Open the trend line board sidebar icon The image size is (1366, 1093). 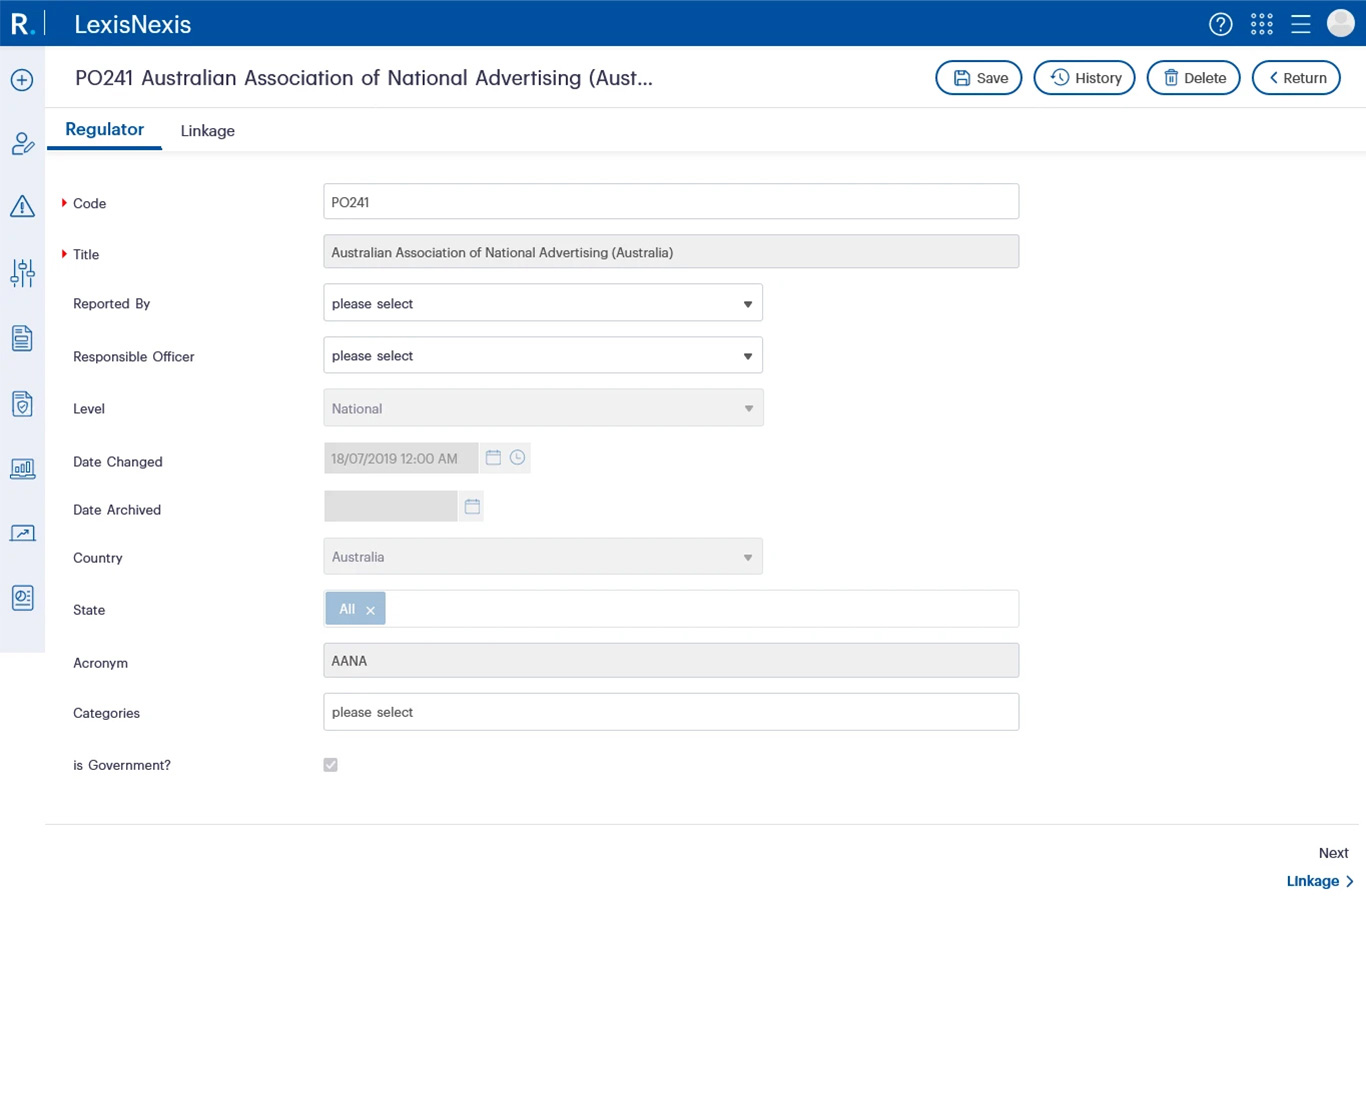pos(22,533)
